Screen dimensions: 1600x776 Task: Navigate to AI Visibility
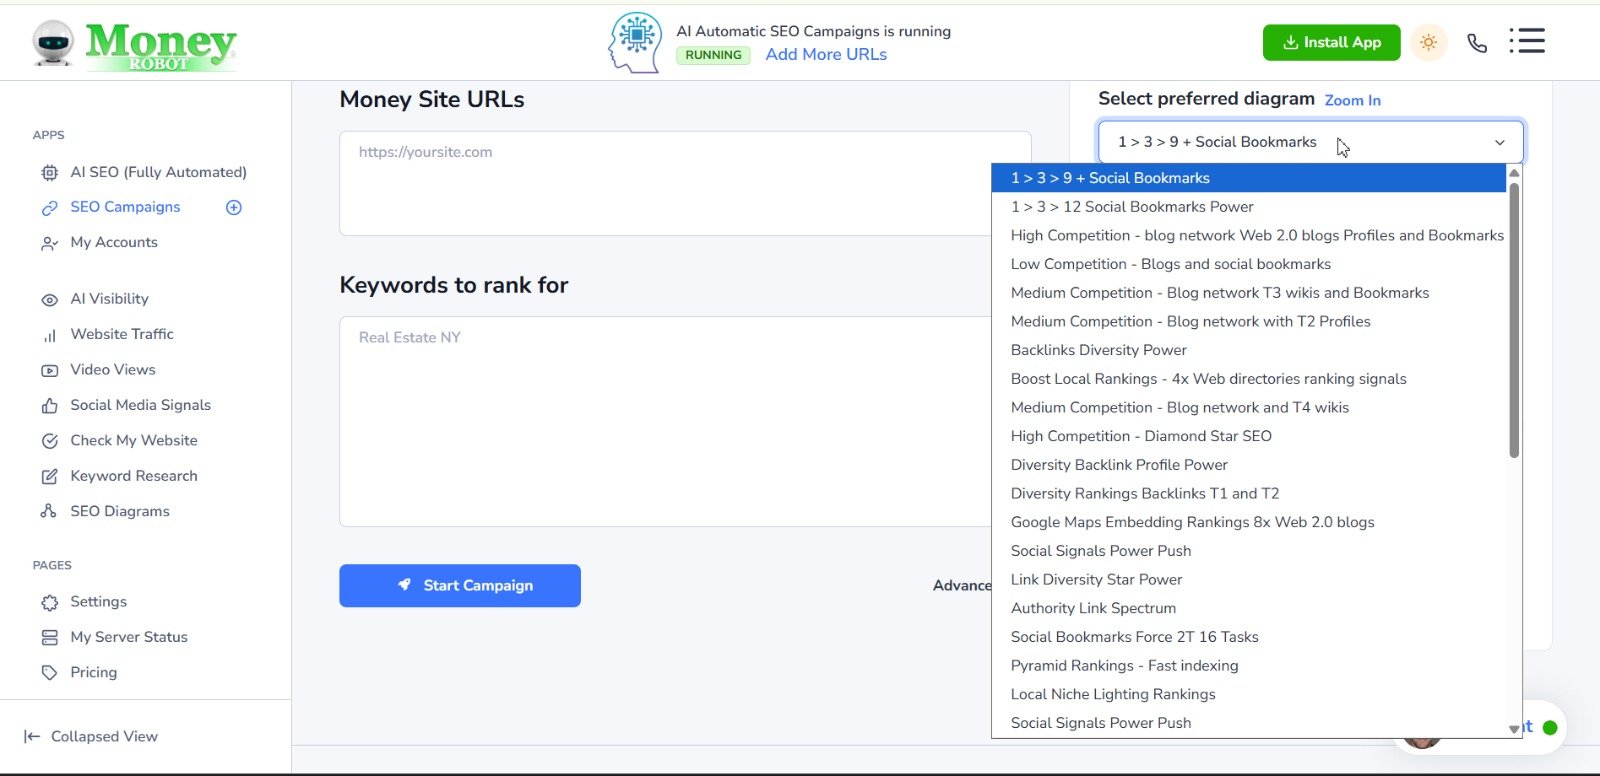(x=109, y=299)
